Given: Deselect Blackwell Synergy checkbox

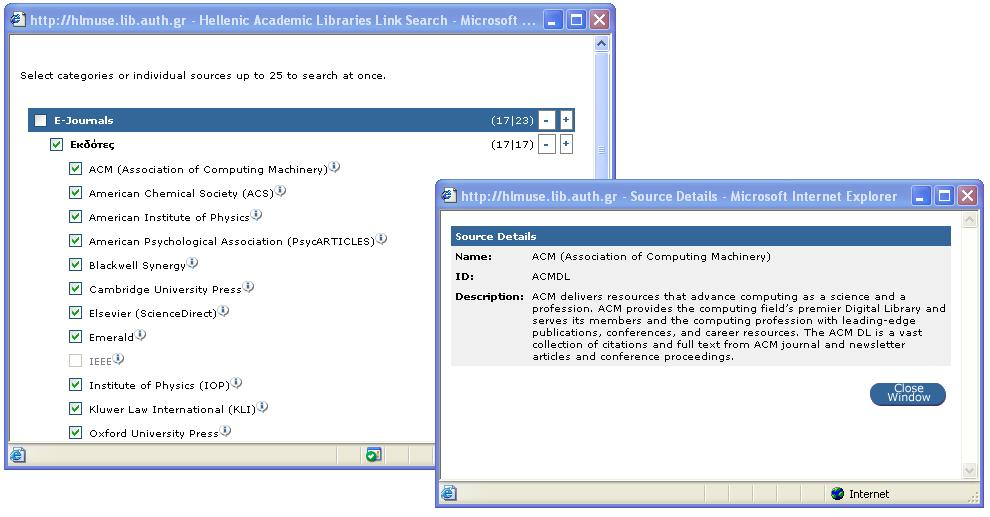Looking at the screenshot, I should click(x=75, y=264).
